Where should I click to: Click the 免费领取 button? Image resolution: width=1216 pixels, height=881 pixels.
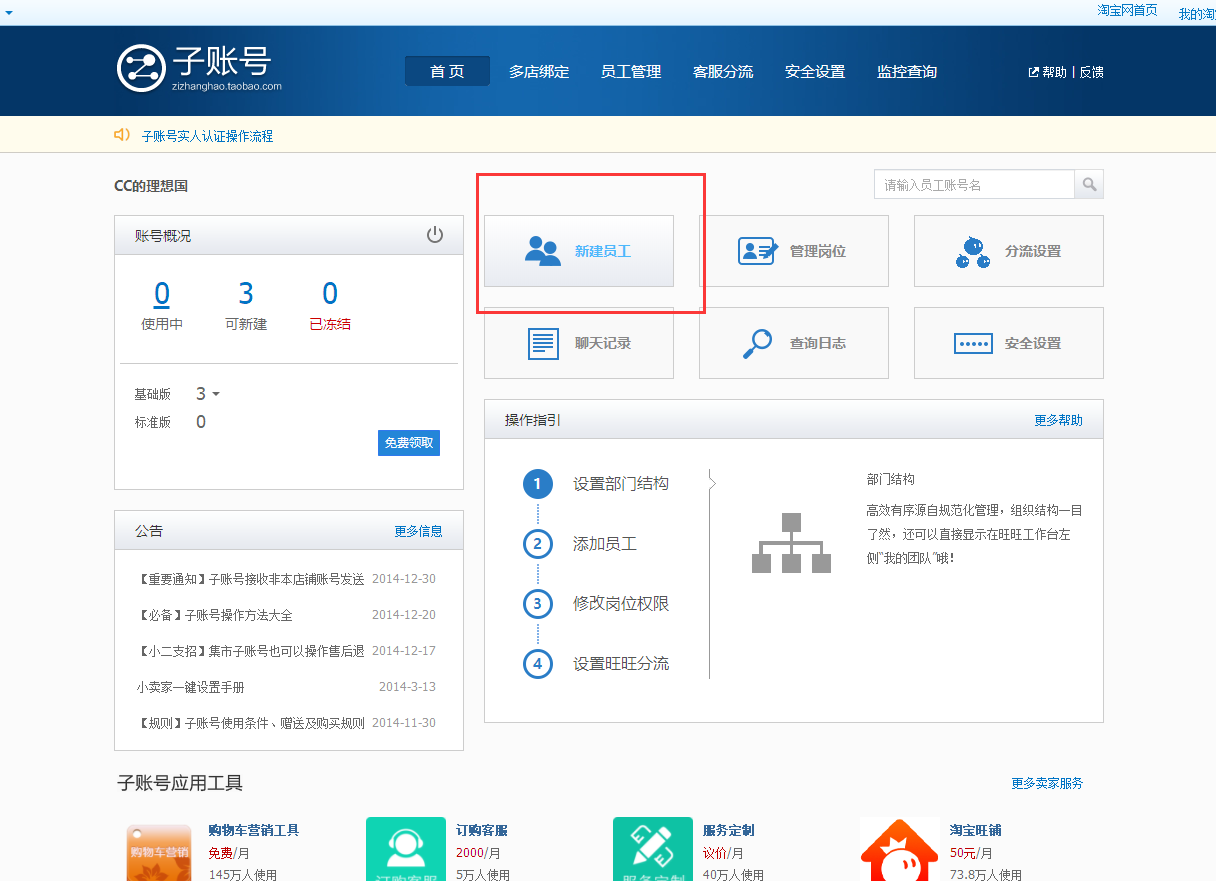coord(409,443)
